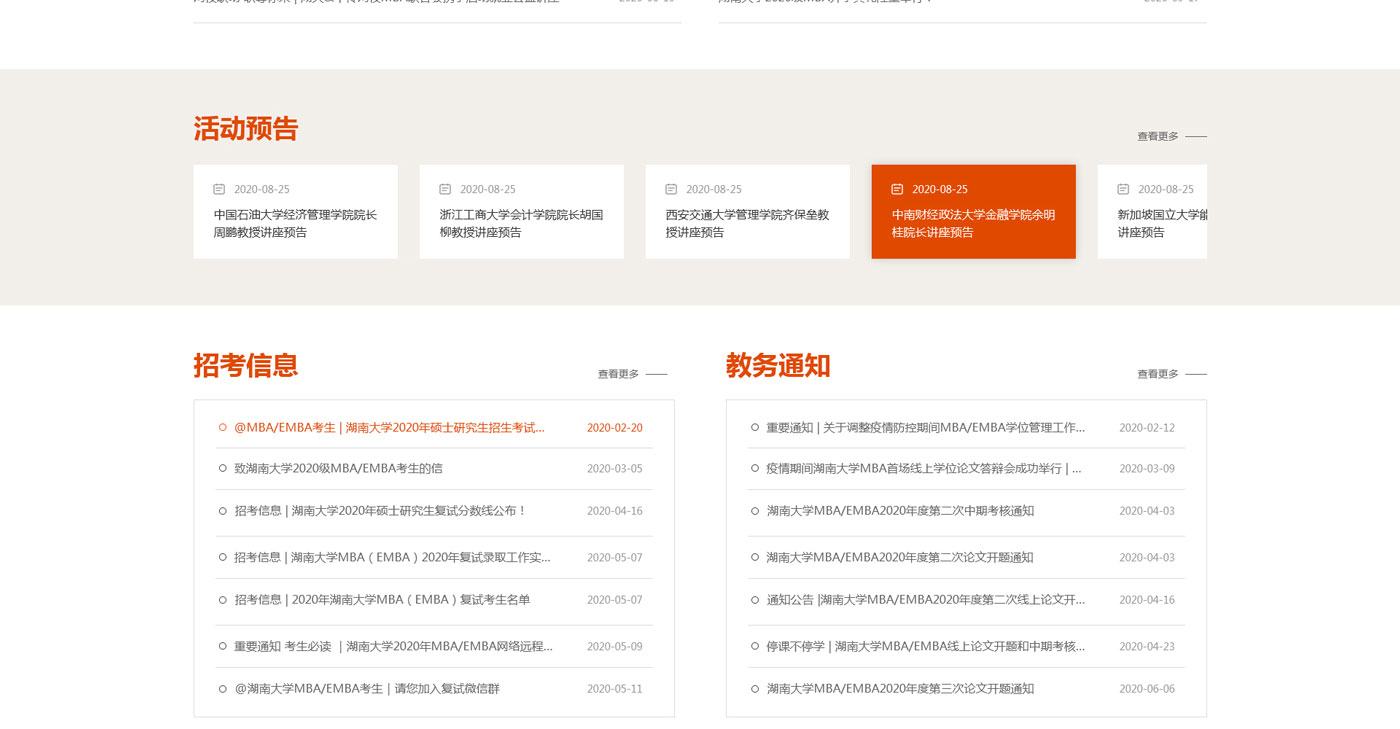The height and width of the screenshot is (729, 1400).
Task: Open 第三次论文开题通知 dated 2020-06-06
Action: tap(900, 689)
